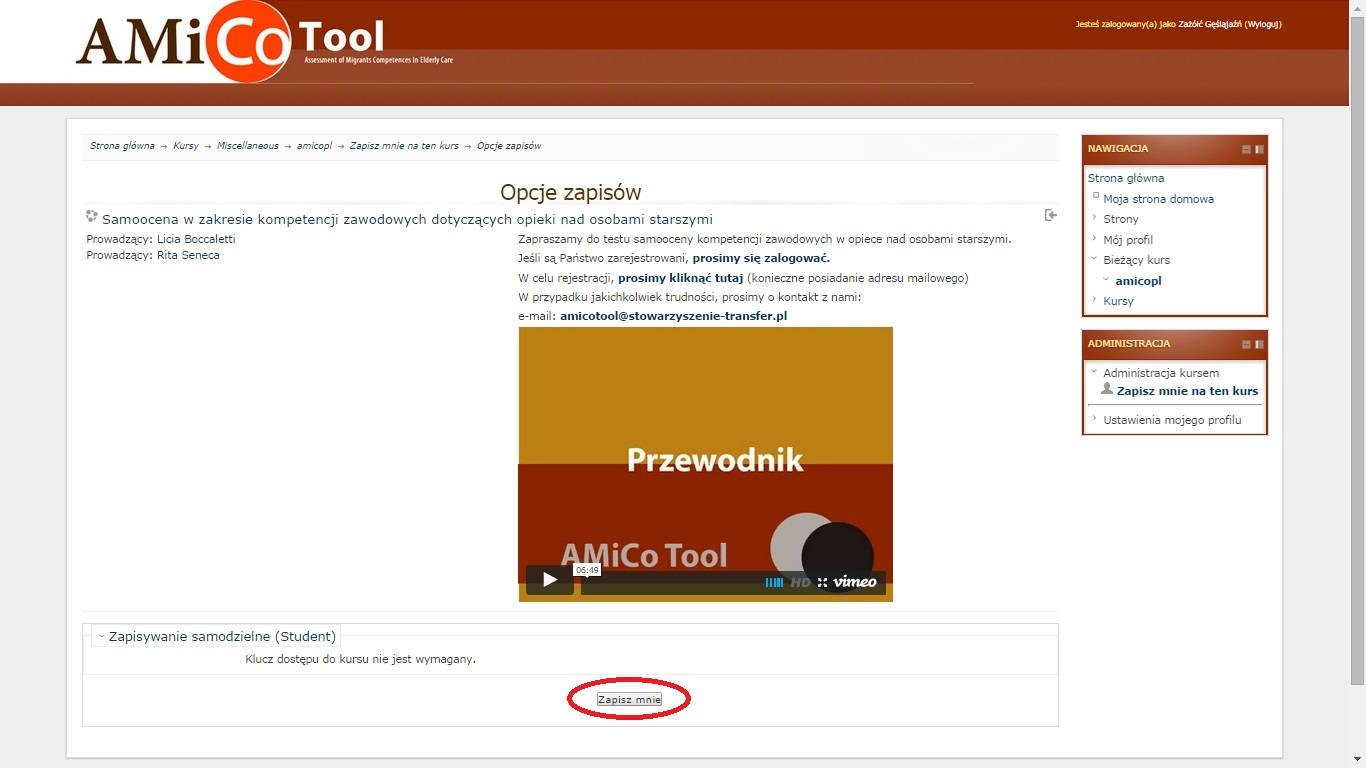
Task: Open the logged-in user's profile name
Action: coord(1209,24)
